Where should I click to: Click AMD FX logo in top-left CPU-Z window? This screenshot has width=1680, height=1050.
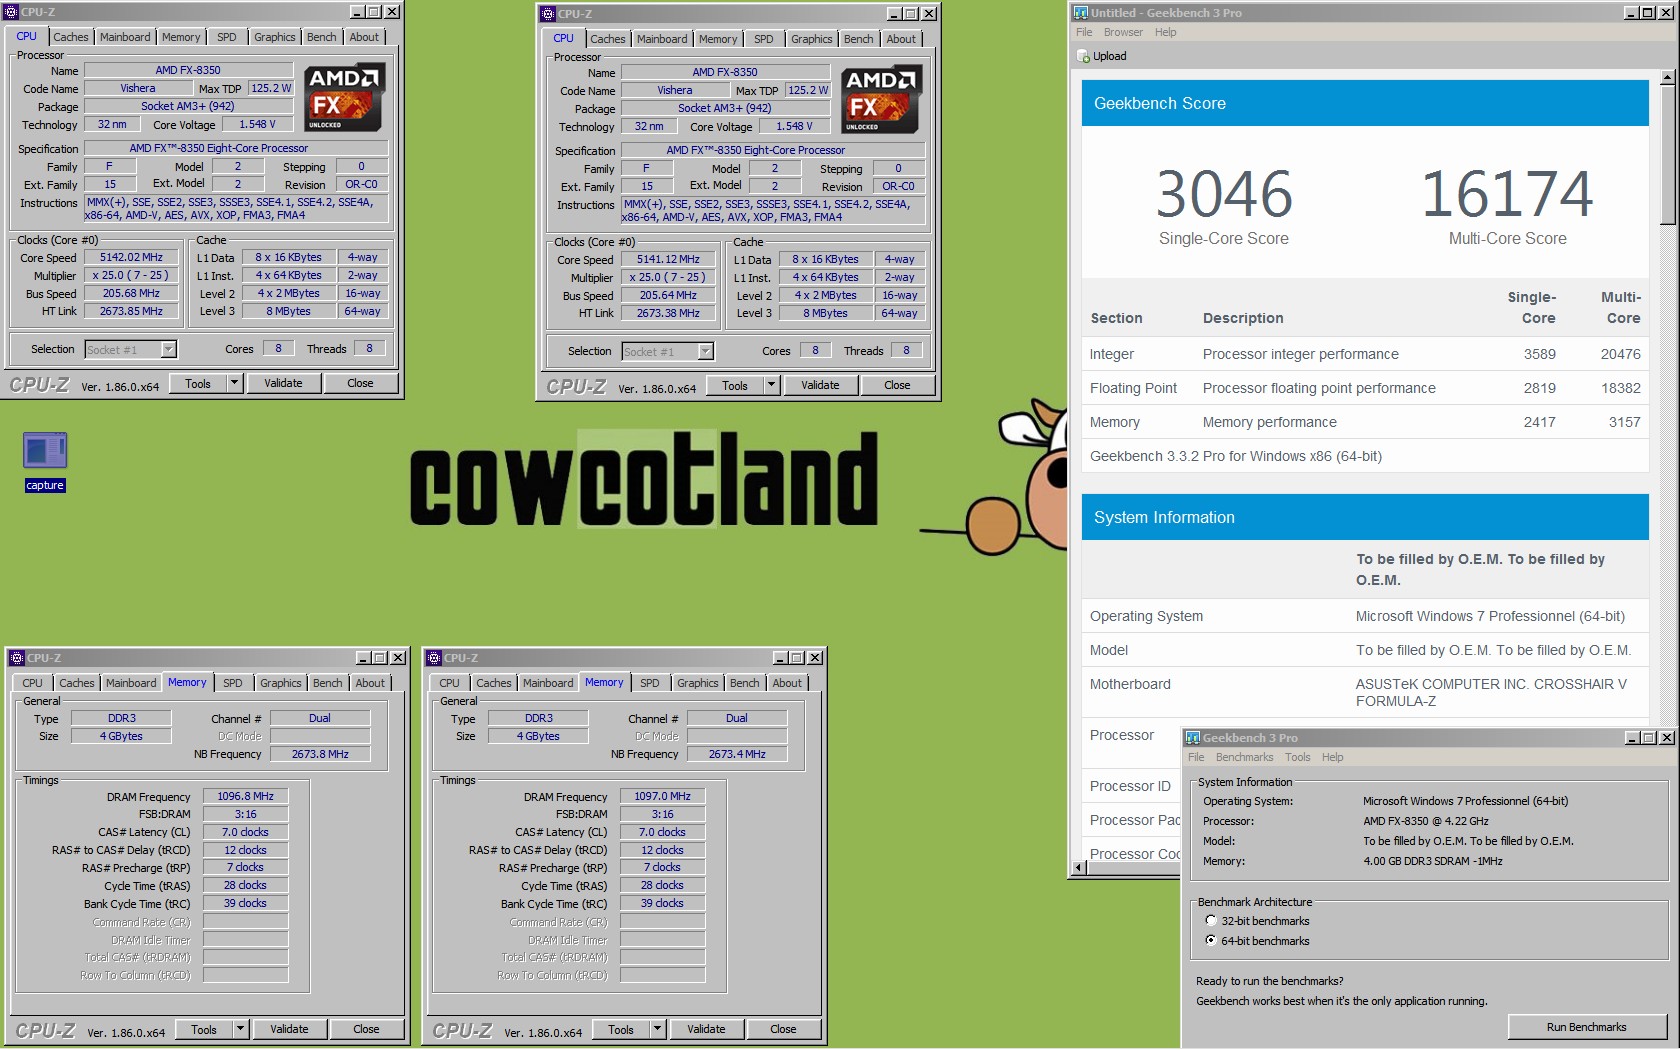(x=345, y=98)
